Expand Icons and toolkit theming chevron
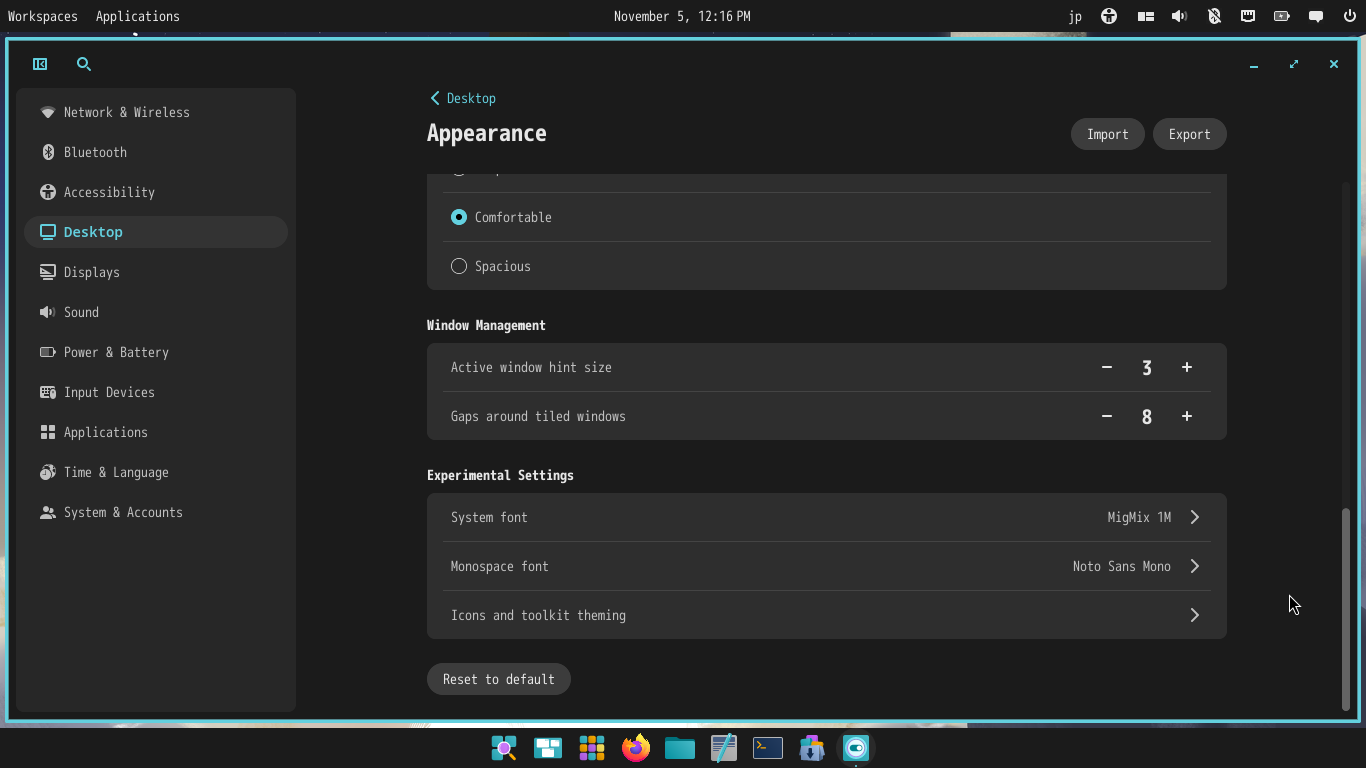The height and width of the screenshot is (768, 1366). coord(1195,615)
